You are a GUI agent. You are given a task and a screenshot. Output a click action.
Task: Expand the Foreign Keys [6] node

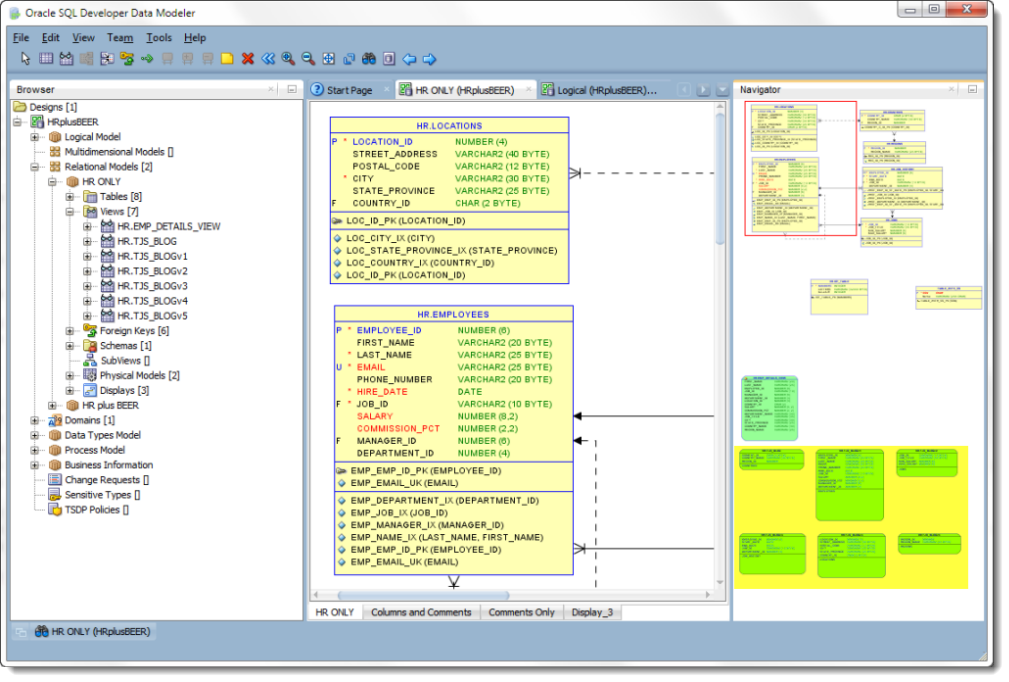click(70, 331)
